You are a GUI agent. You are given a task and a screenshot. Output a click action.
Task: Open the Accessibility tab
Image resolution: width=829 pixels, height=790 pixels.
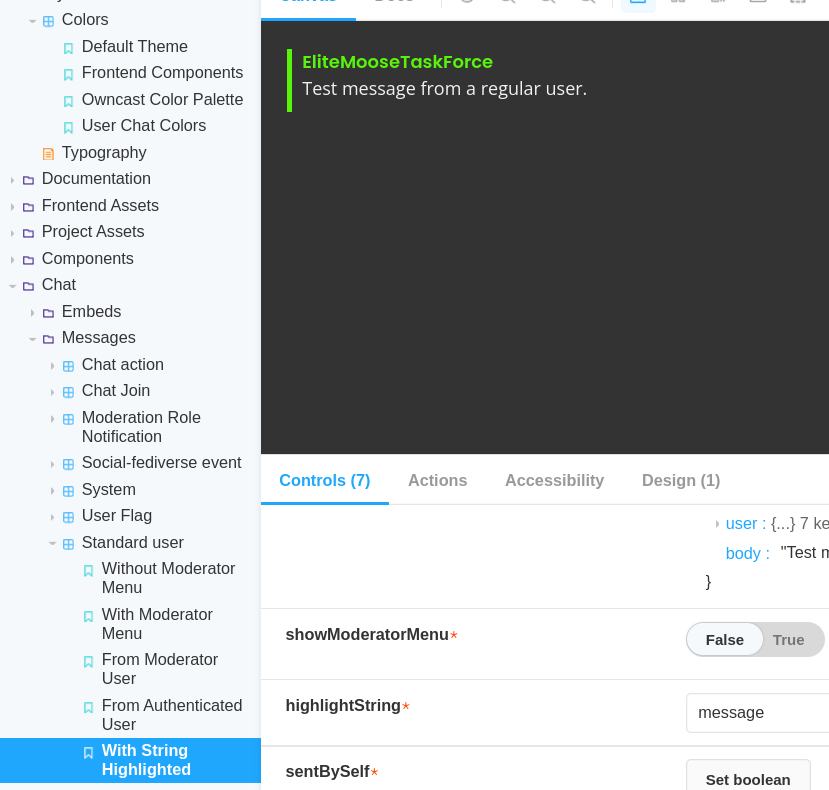point(554,480)
